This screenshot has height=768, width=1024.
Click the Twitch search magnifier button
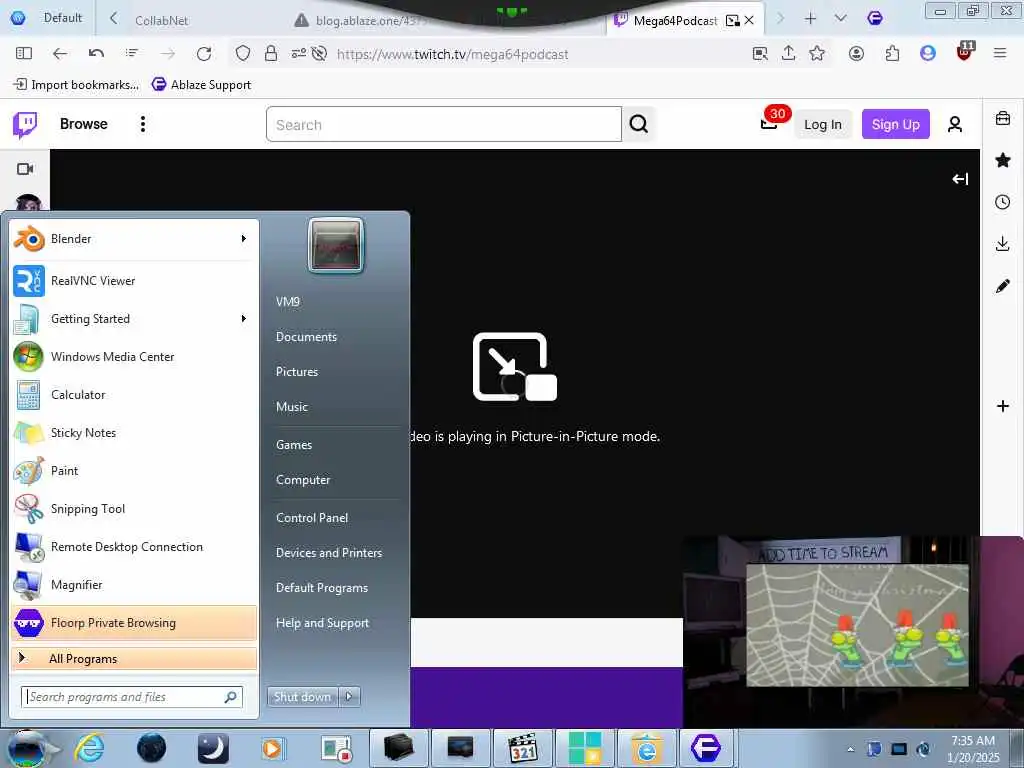click(639, 124)
